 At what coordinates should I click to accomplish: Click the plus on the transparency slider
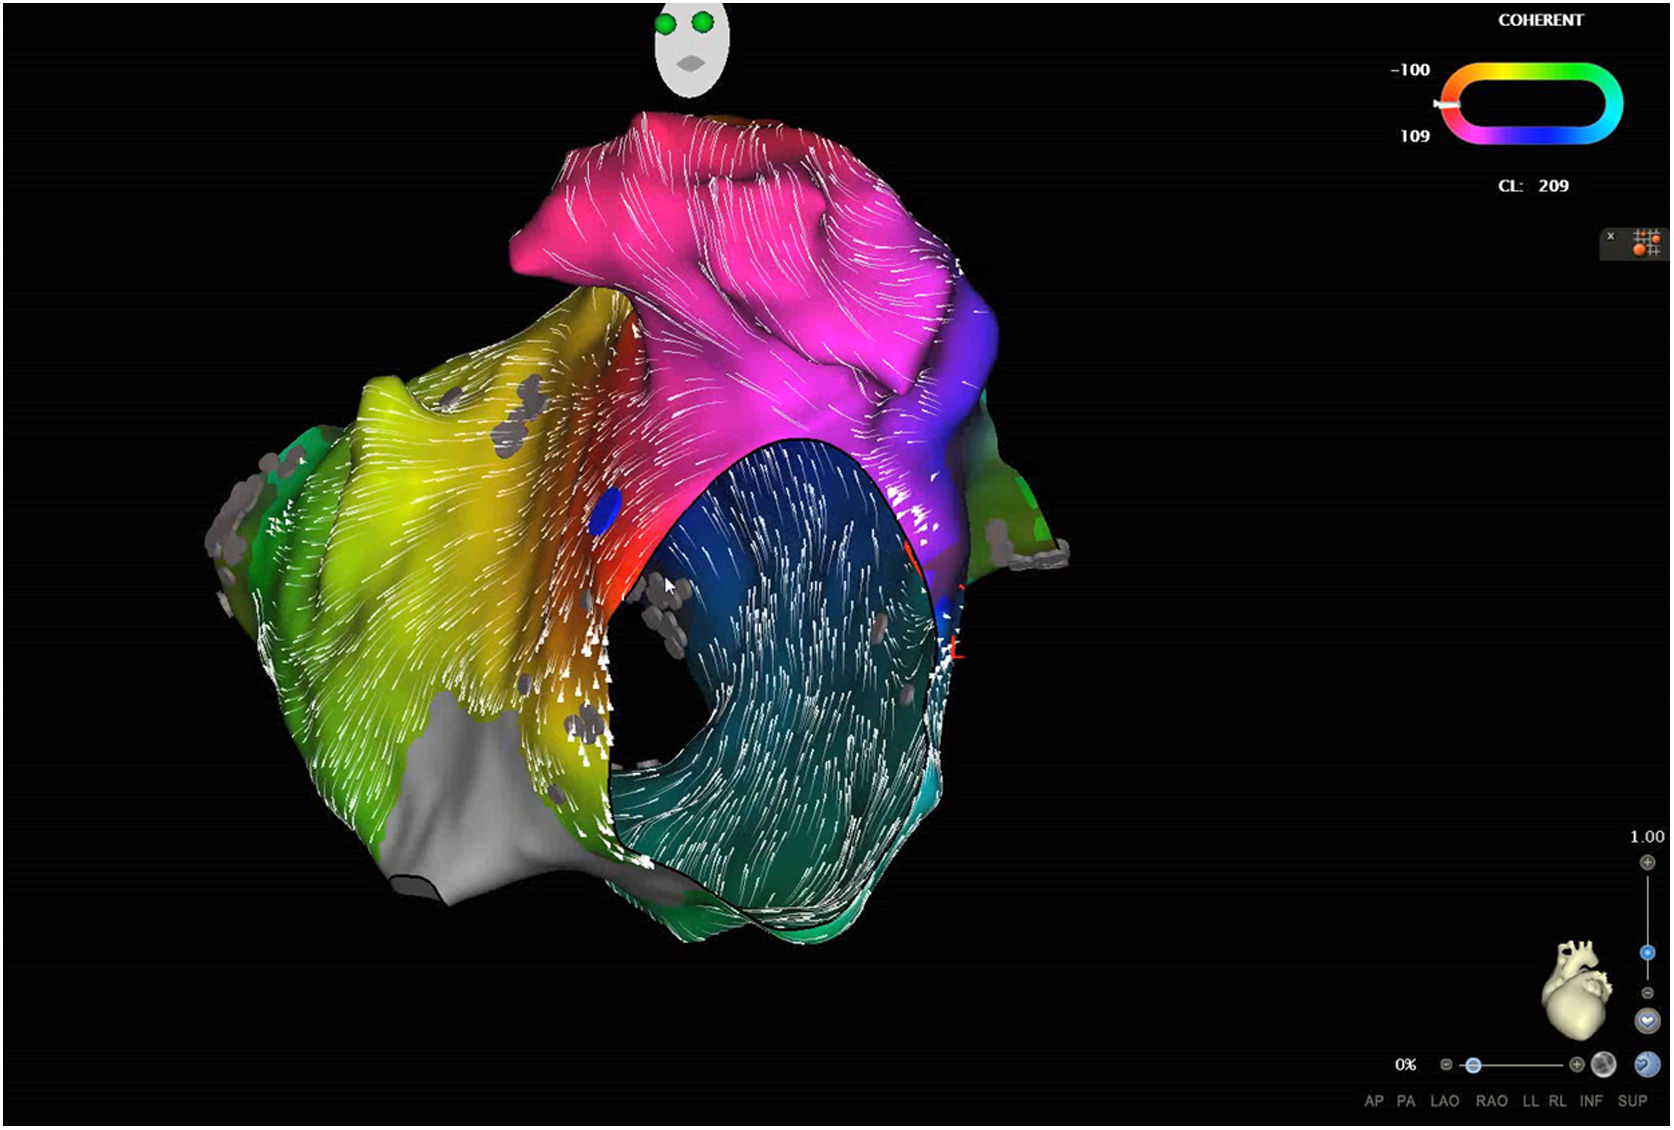[x=1576, y=1065]
